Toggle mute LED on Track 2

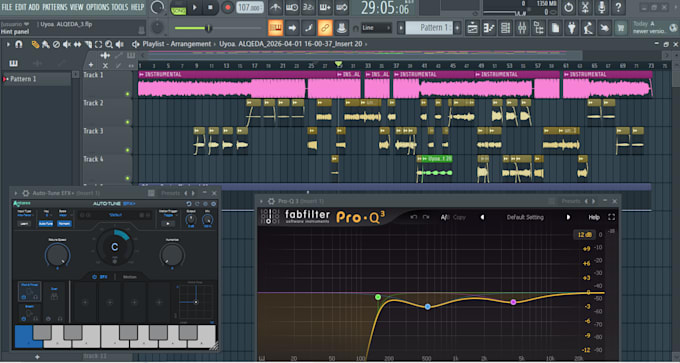[x=128, y=122]
